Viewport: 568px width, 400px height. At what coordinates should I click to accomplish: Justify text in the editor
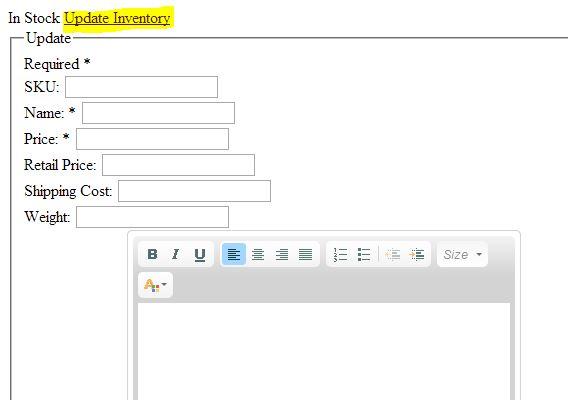pos(305,254)
